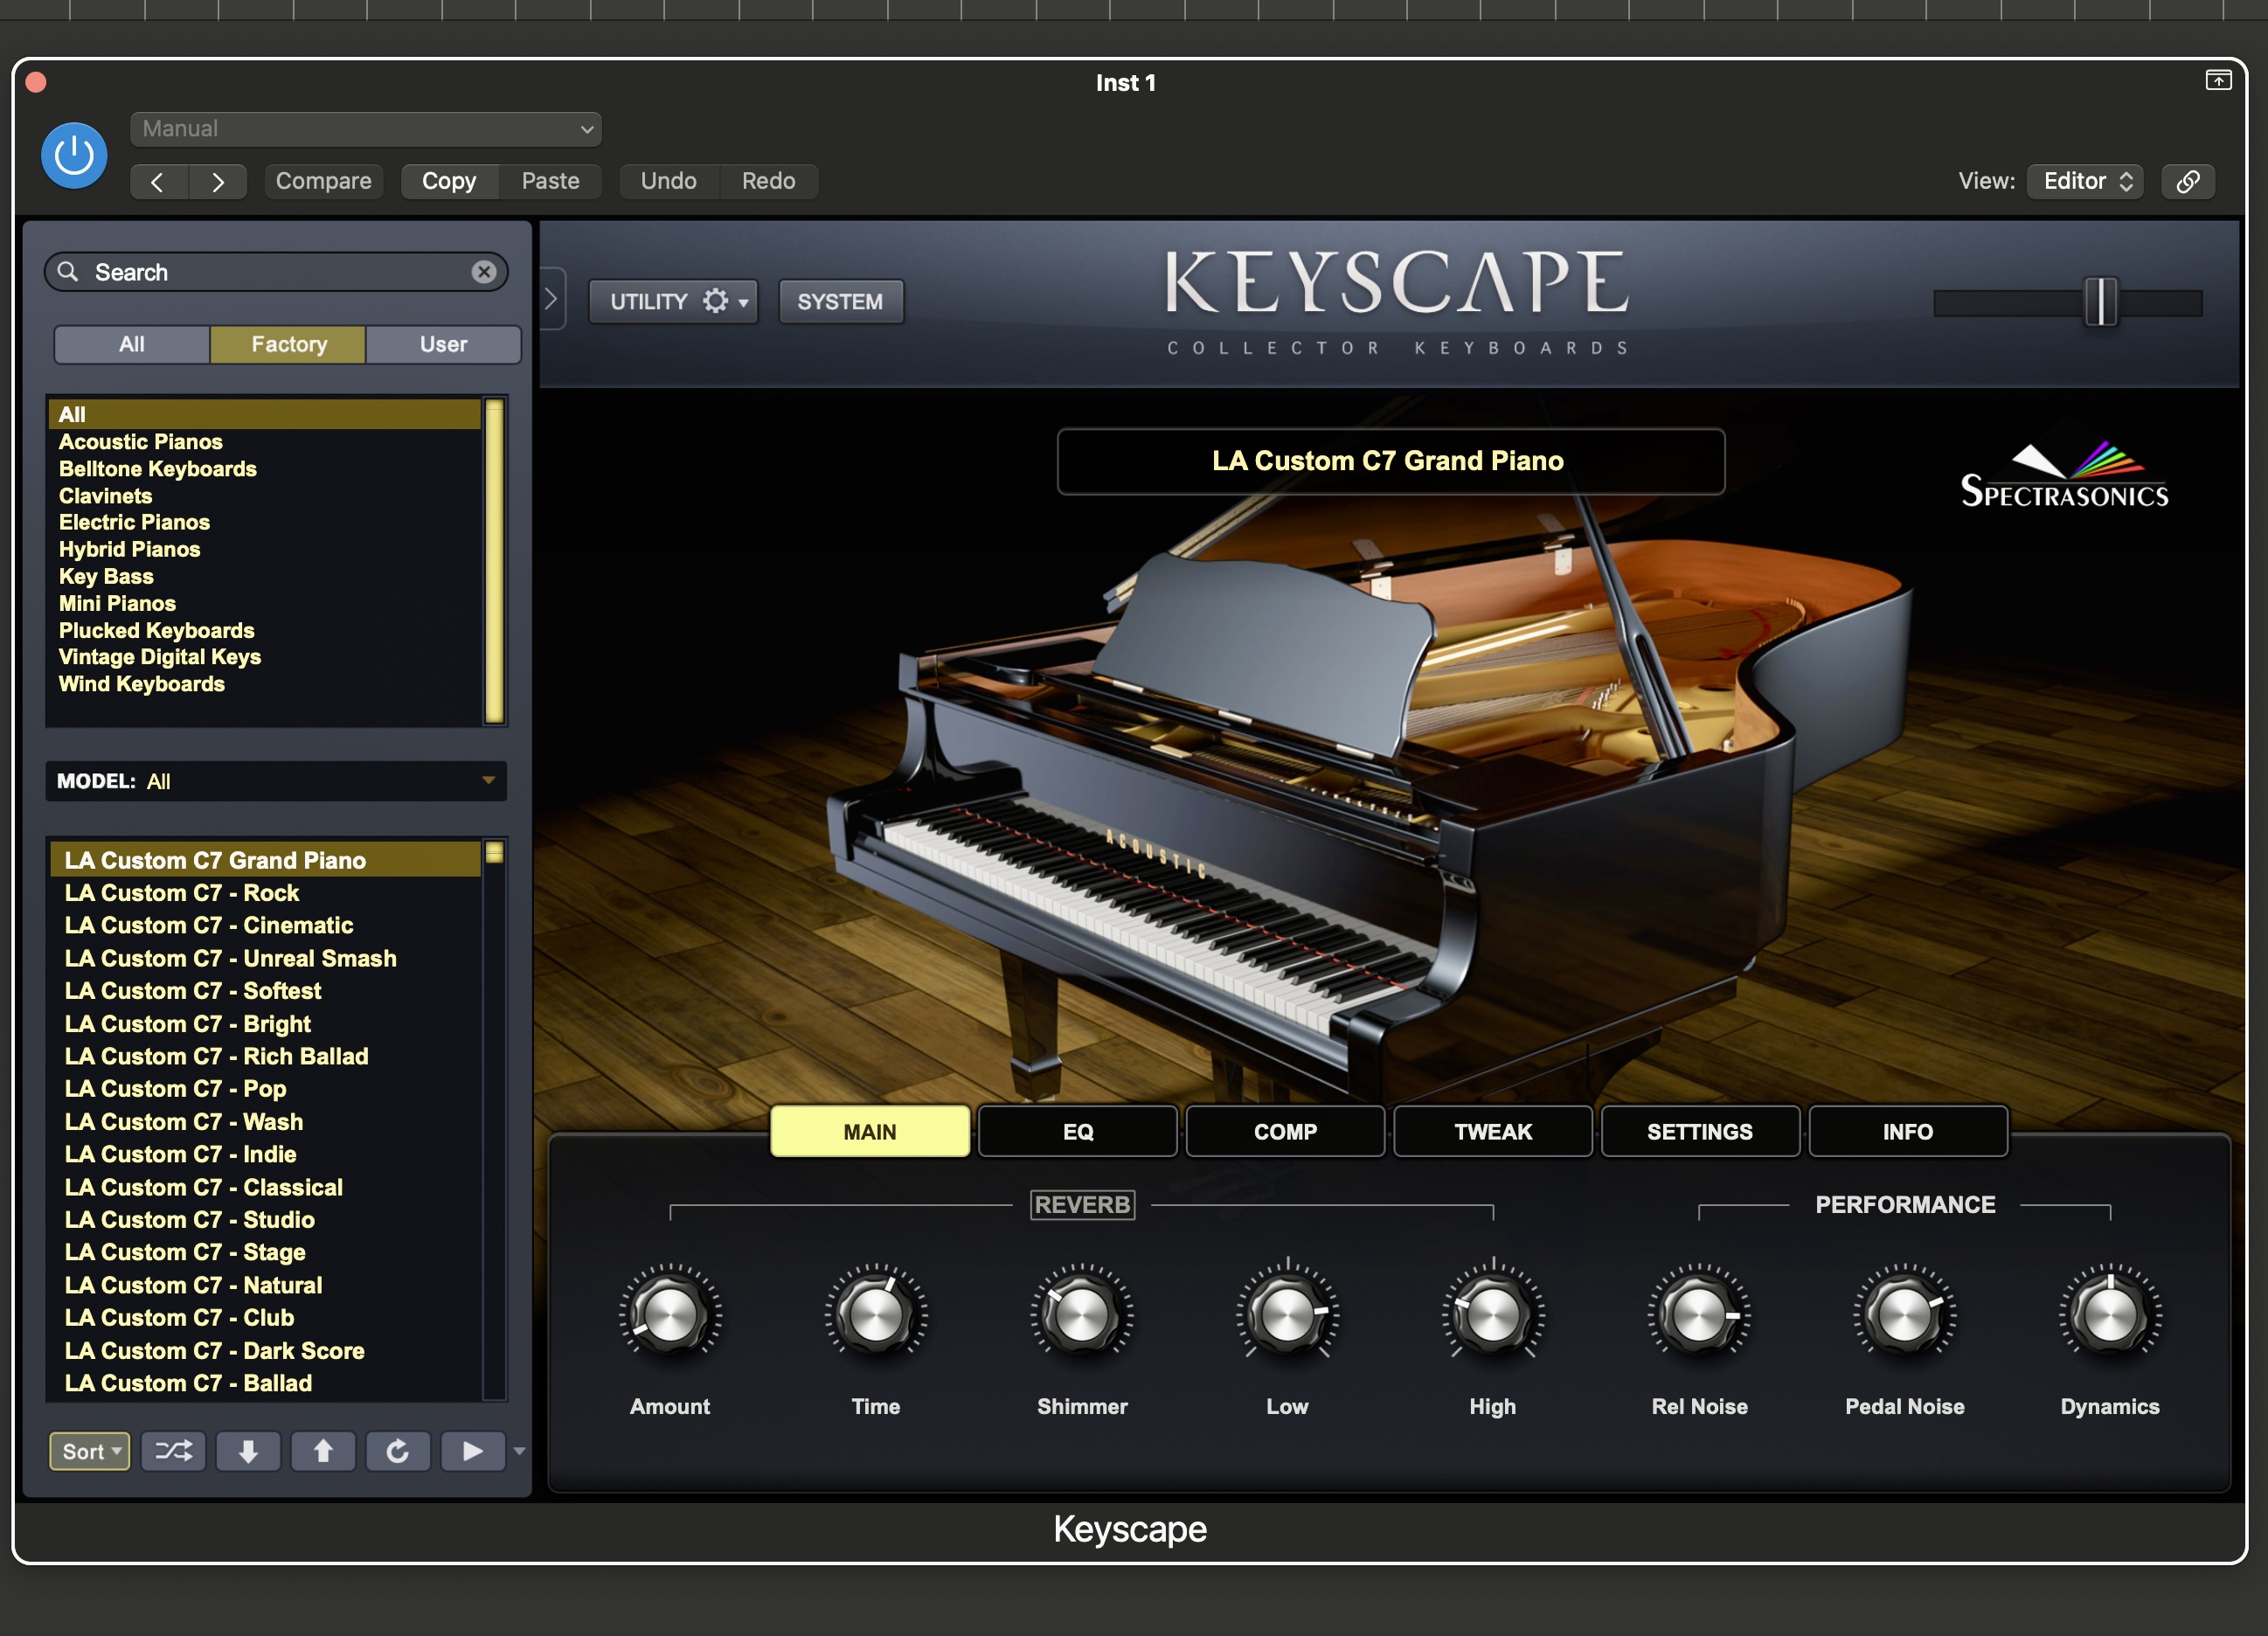Switch to the MAIN tab
Viewport: 2268px width, 1636px height.
tap(870, 1131)
